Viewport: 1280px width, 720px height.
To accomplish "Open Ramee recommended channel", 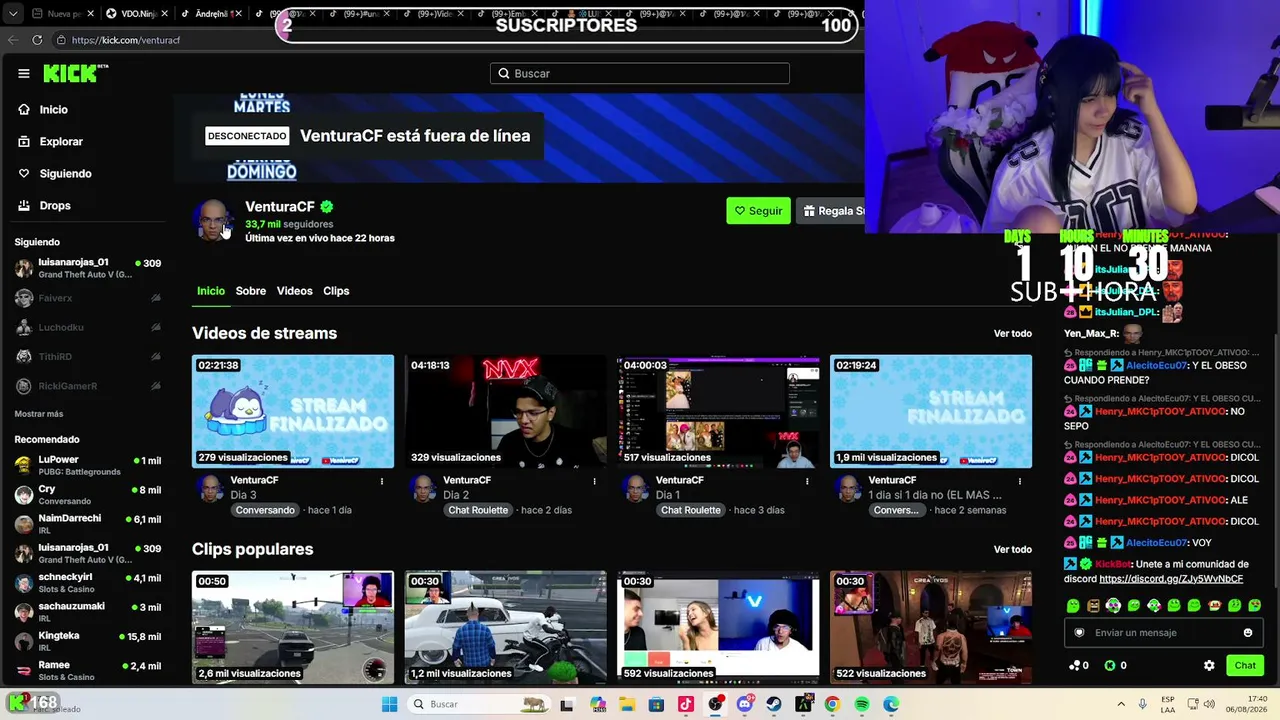I will [88, 670].
